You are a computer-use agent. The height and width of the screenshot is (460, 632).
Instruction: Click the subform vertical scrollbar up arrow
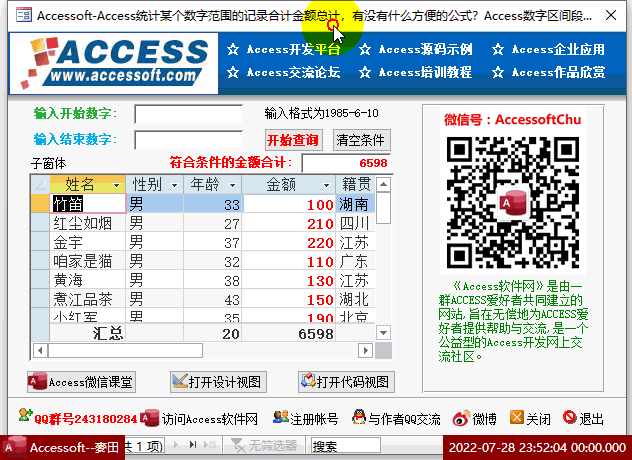(383, 185)
